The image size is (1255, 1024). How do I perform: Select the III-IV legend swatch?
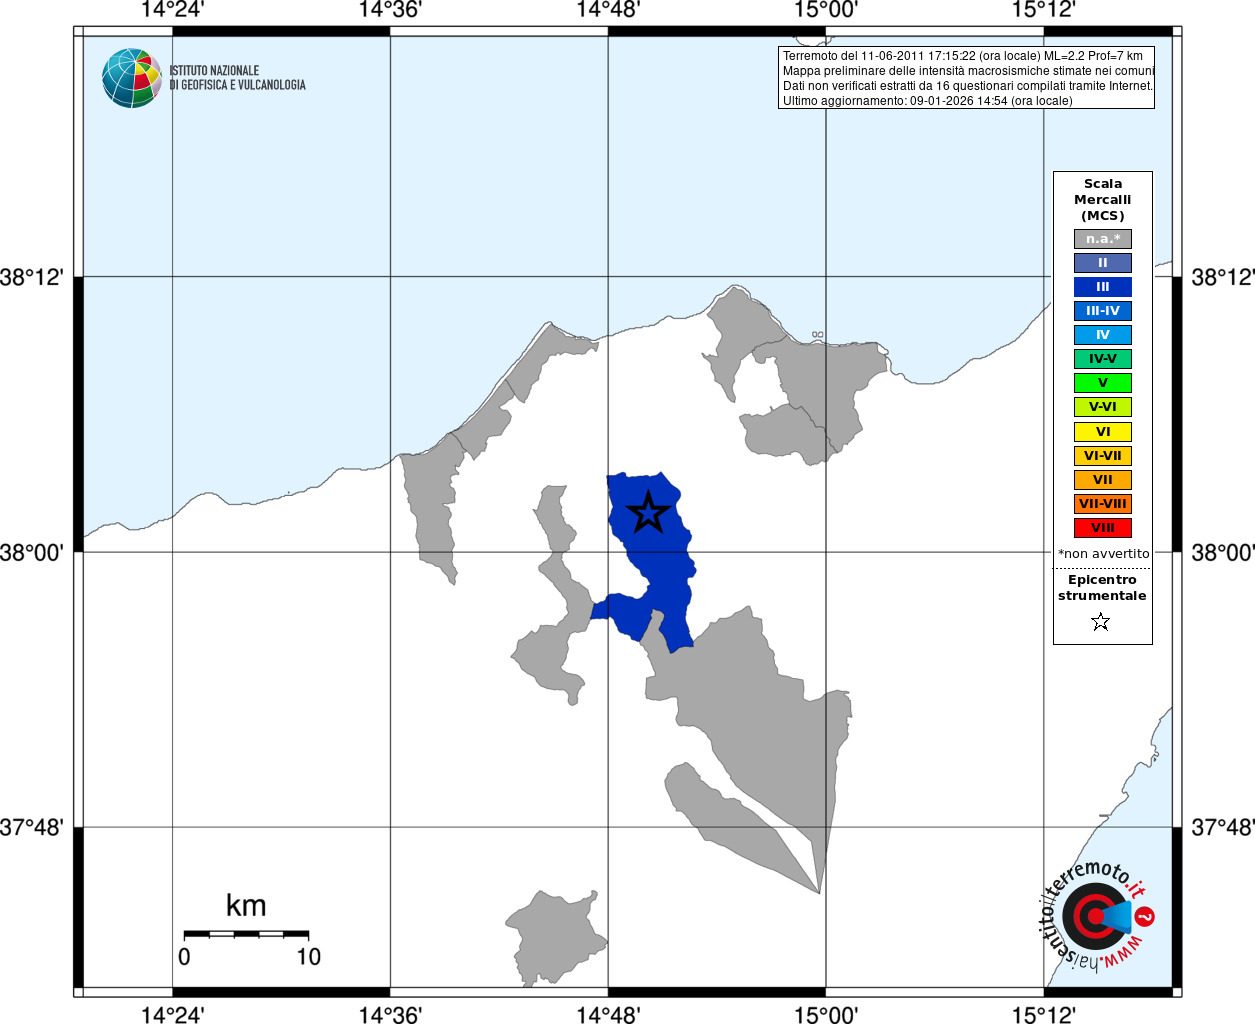coord(1103,311)
